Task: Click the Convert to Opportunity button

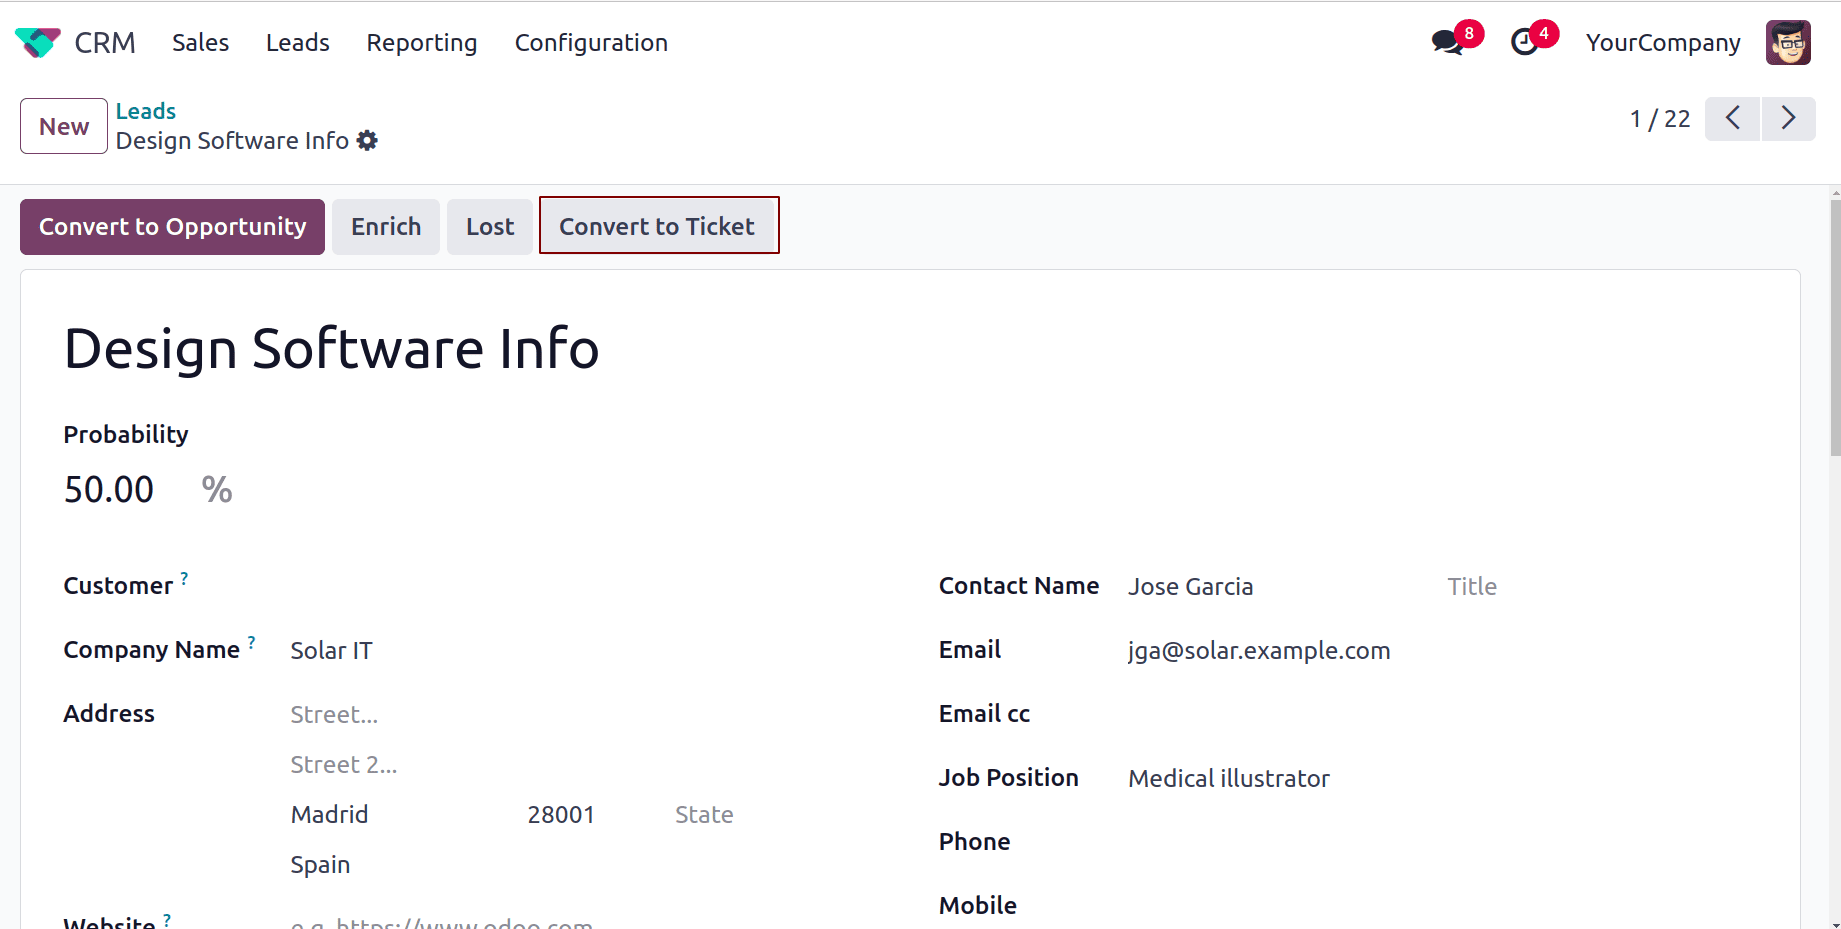Action: [x=171, y=226]
